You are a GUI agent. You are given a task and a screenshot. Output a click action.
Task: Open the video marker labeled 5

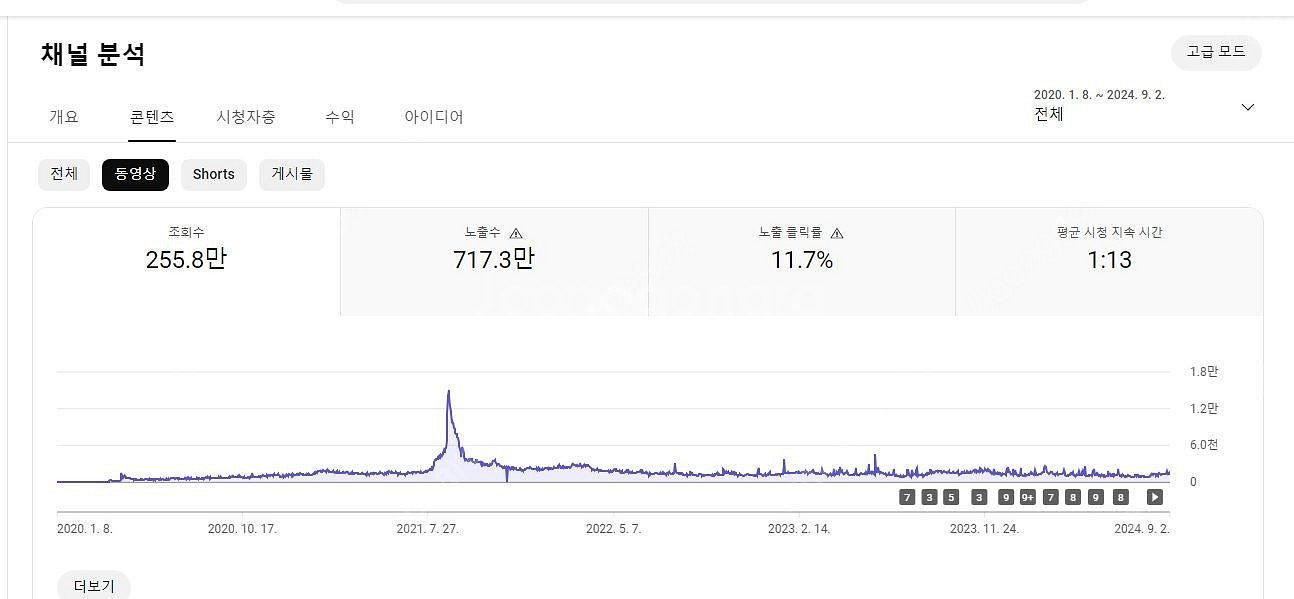(951, 497)
